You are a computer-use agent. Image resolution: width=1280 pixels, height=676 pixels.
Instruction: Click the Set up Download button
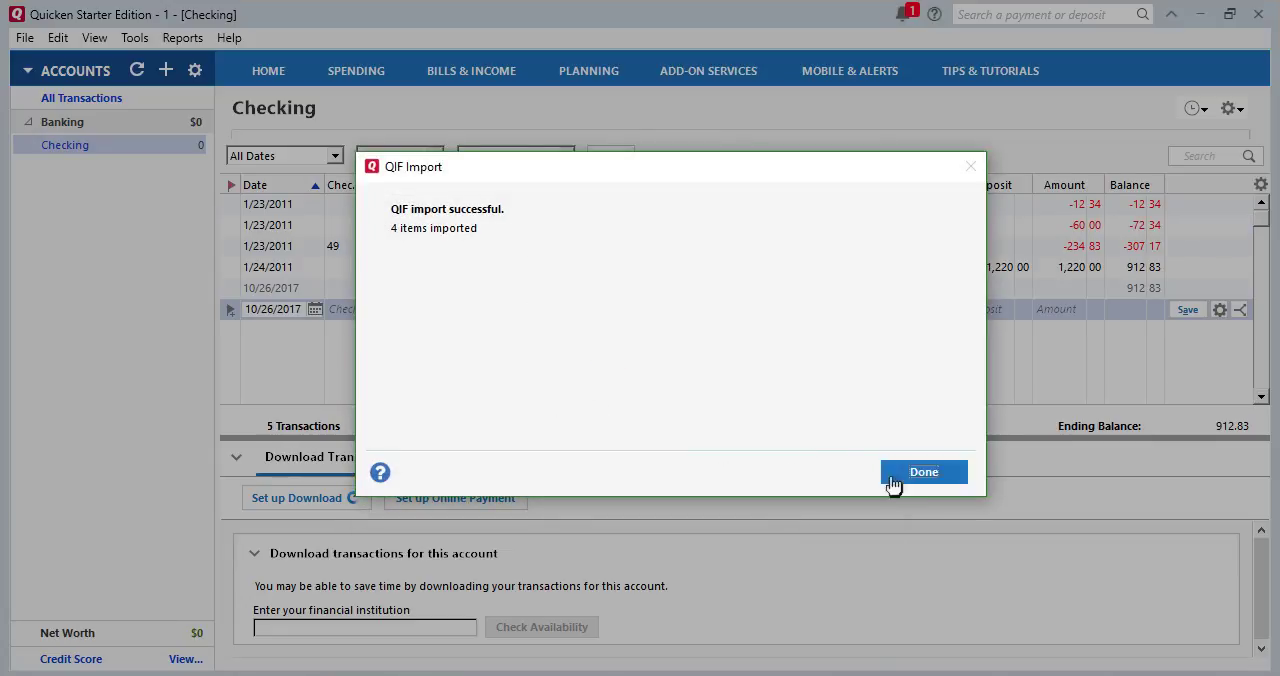pos(304,498)
